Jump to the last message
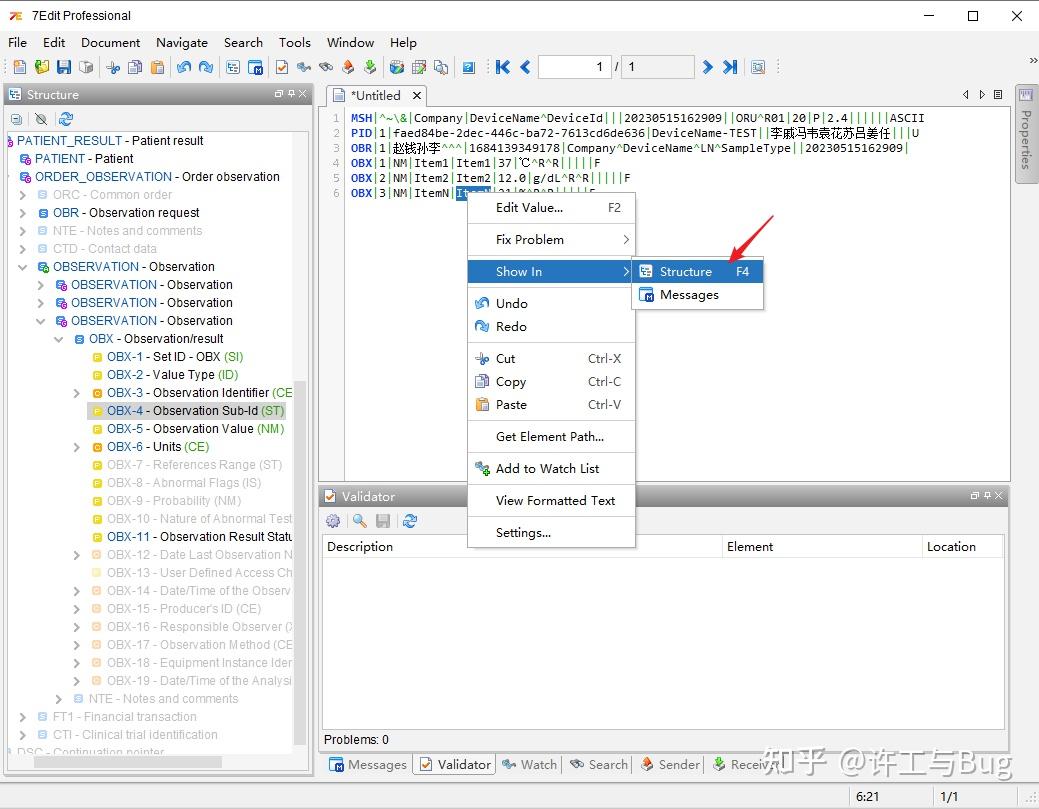Screen dimensions: 1039x809 coord(730,67)
